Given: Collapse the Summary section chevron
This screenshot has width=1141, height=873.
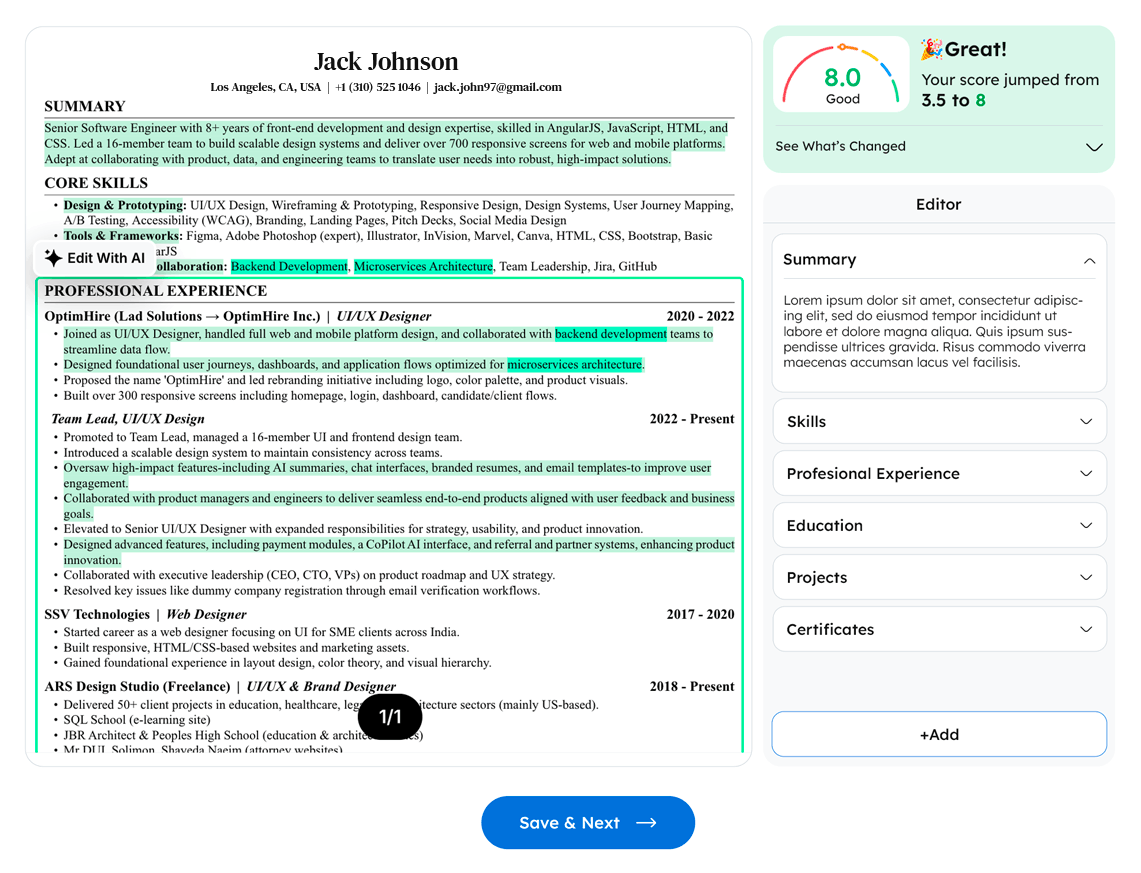Looking at the screenshot, I should [1089, 260].
